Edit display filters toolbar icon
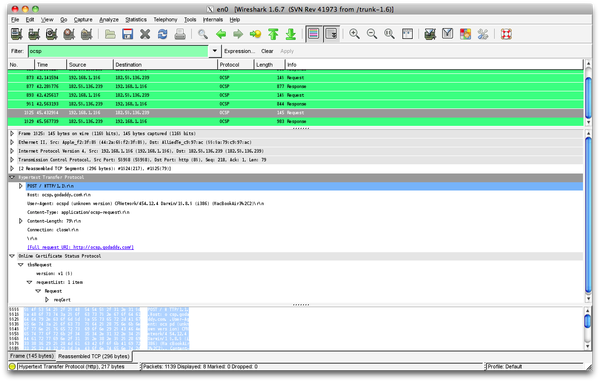This screenshot has width=600, height=382. 448,34
